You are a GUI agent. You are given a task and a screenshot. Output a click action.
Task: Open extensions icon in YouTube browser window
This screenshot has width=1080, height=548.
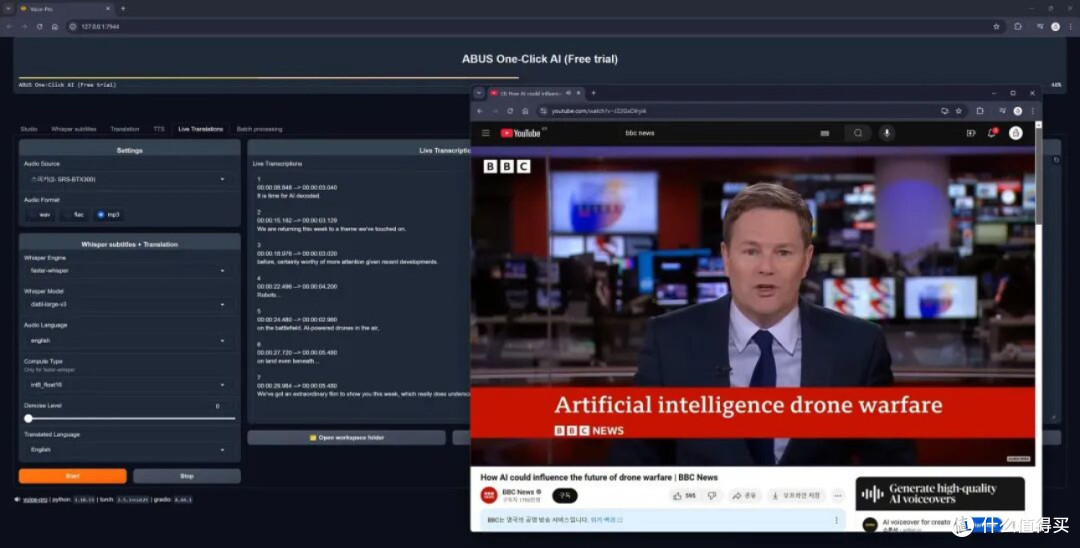tap(979, 111)
